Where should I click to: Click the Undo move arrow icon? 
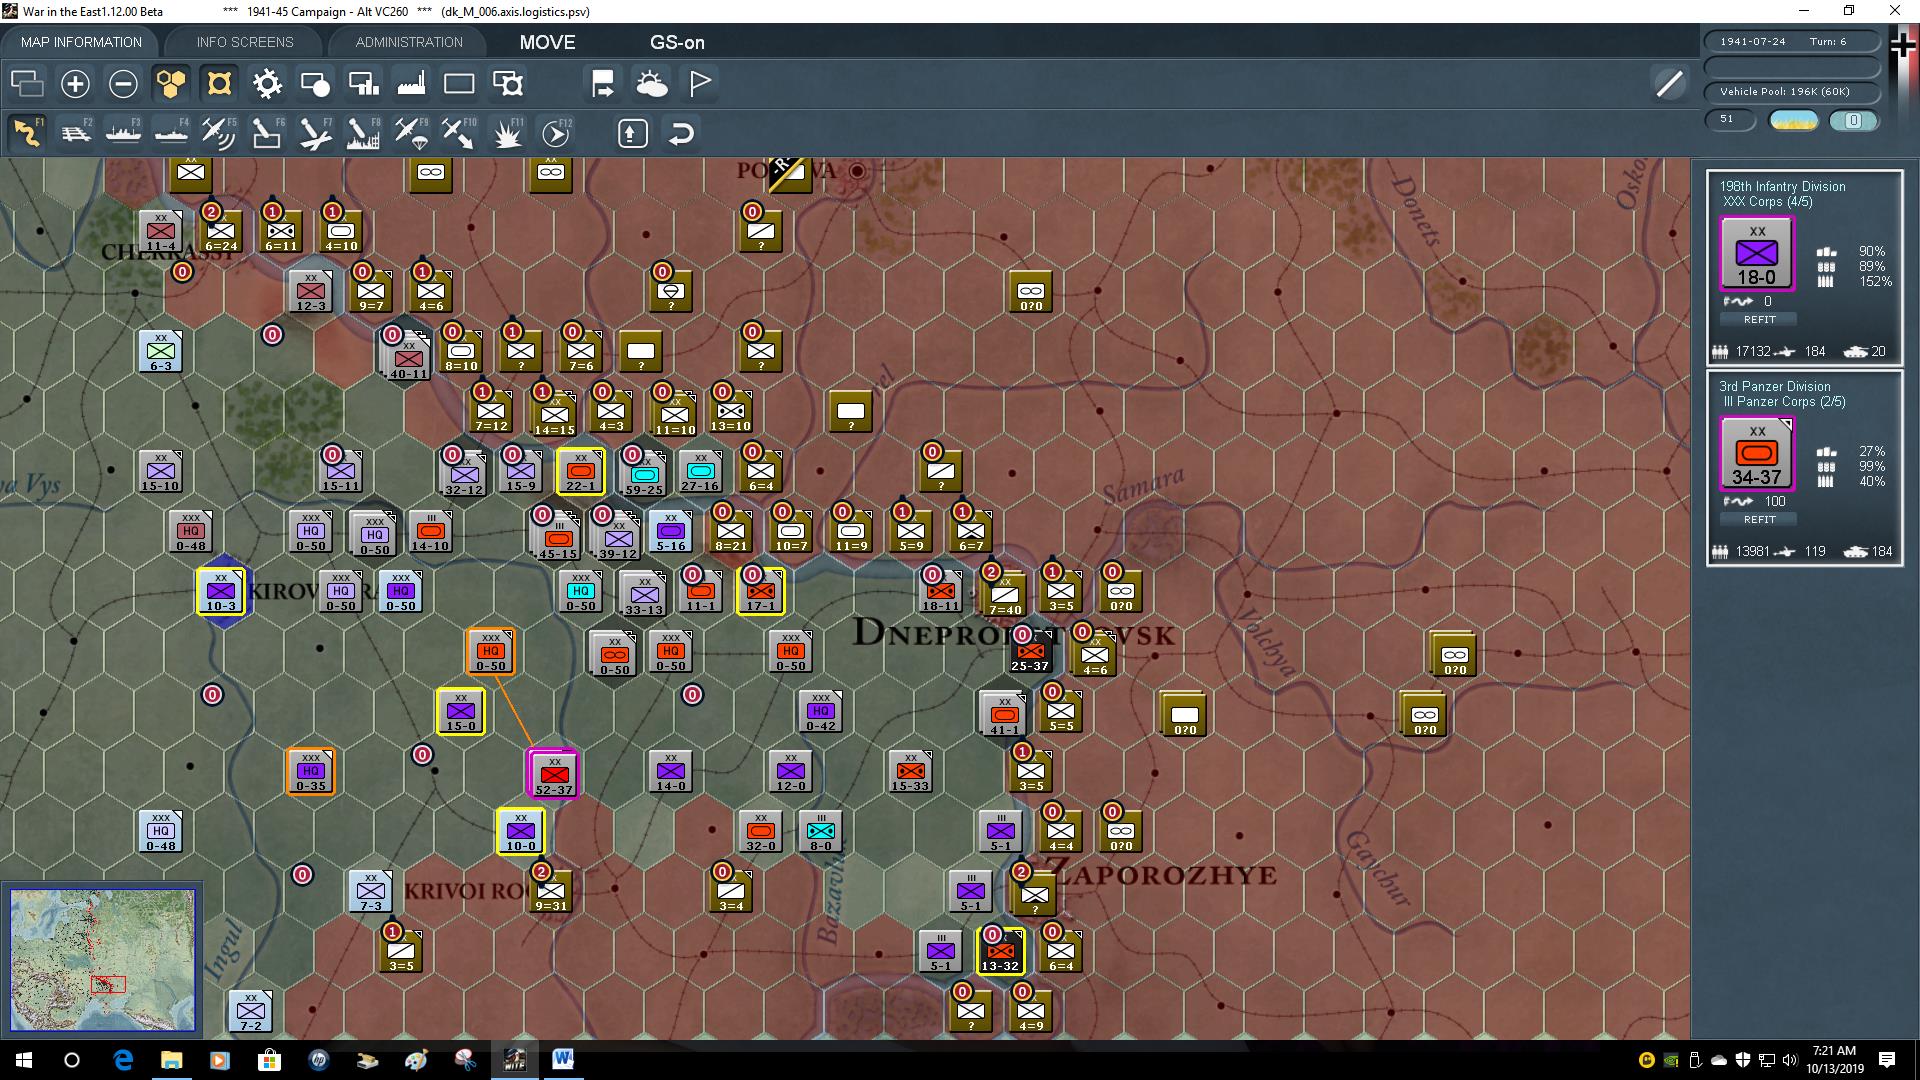681,133
